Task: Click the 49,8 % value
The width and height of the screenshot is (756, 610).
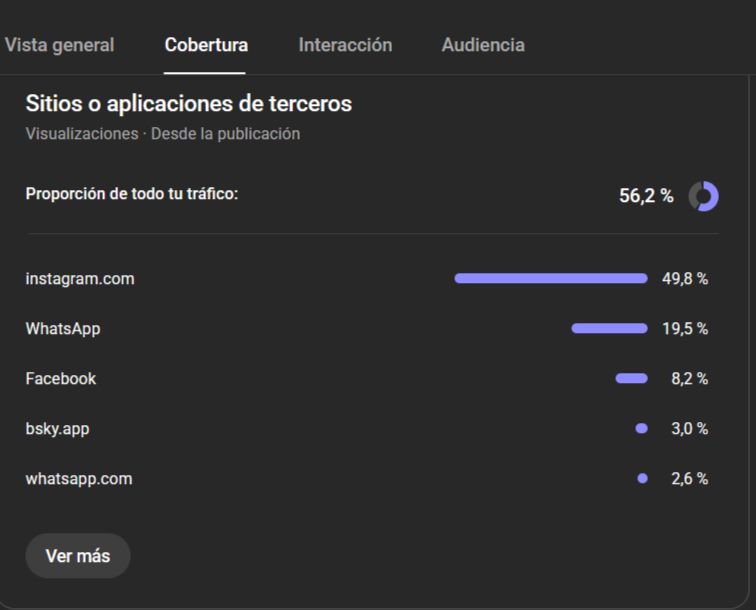Action: 685,279
